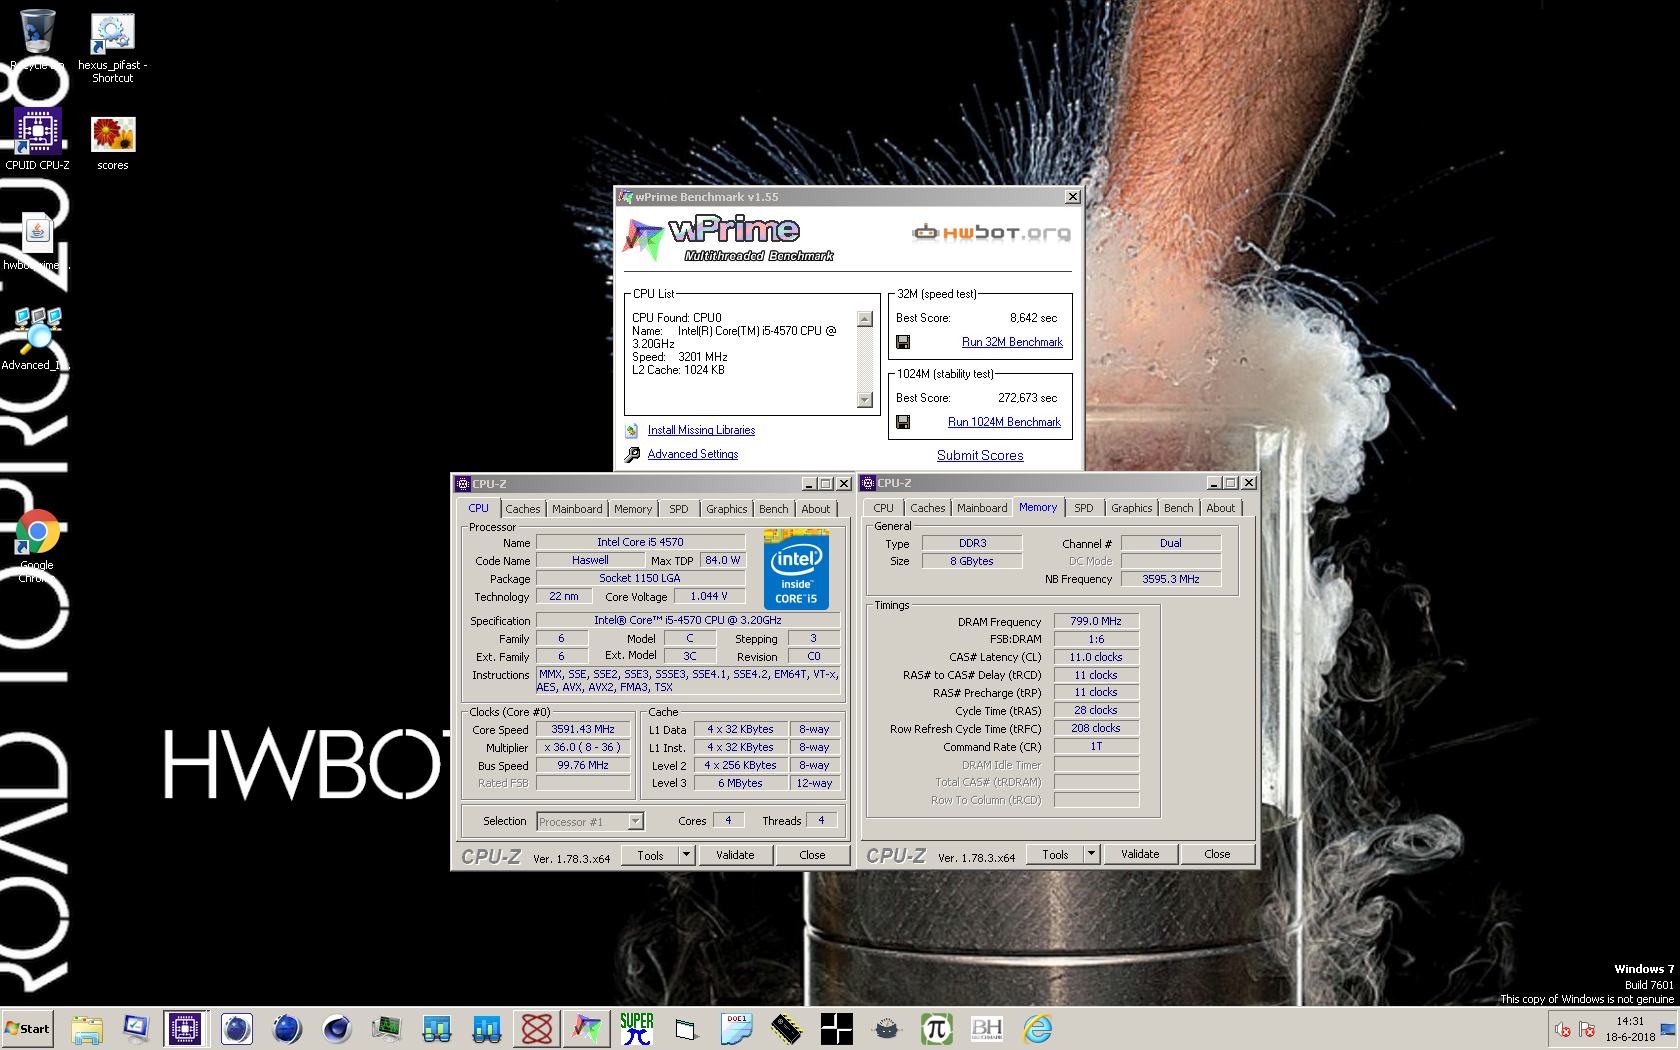
Task: Open Caches tab in right CPU-Z
Action: pyautogui.click(x=927, y=508)
